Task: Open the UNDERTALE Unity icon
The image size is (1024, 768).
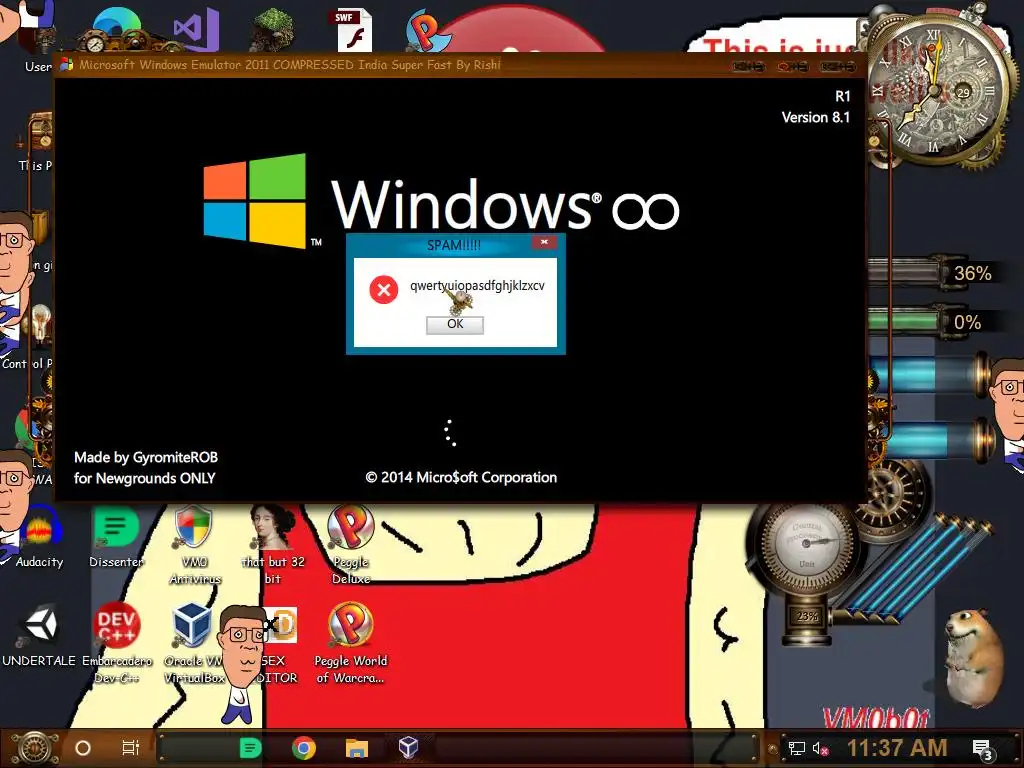Action: 39,635
